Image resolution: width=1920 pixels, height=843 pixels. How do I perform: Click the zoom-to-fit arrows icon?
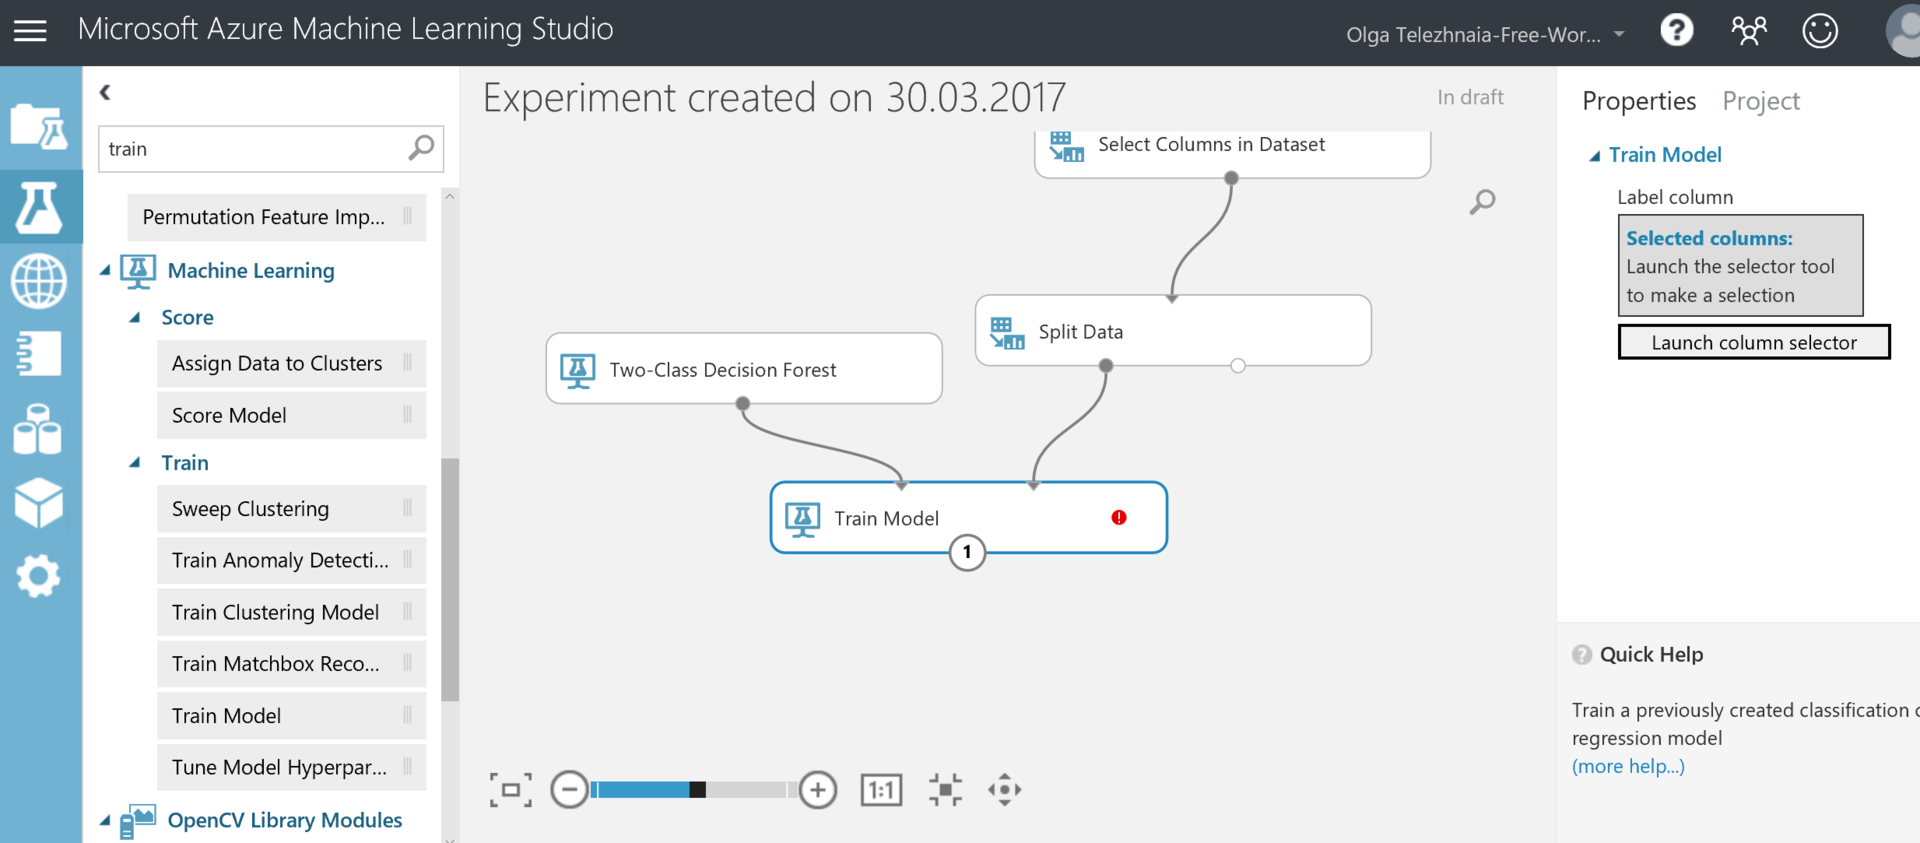click(x=945, y=790)
